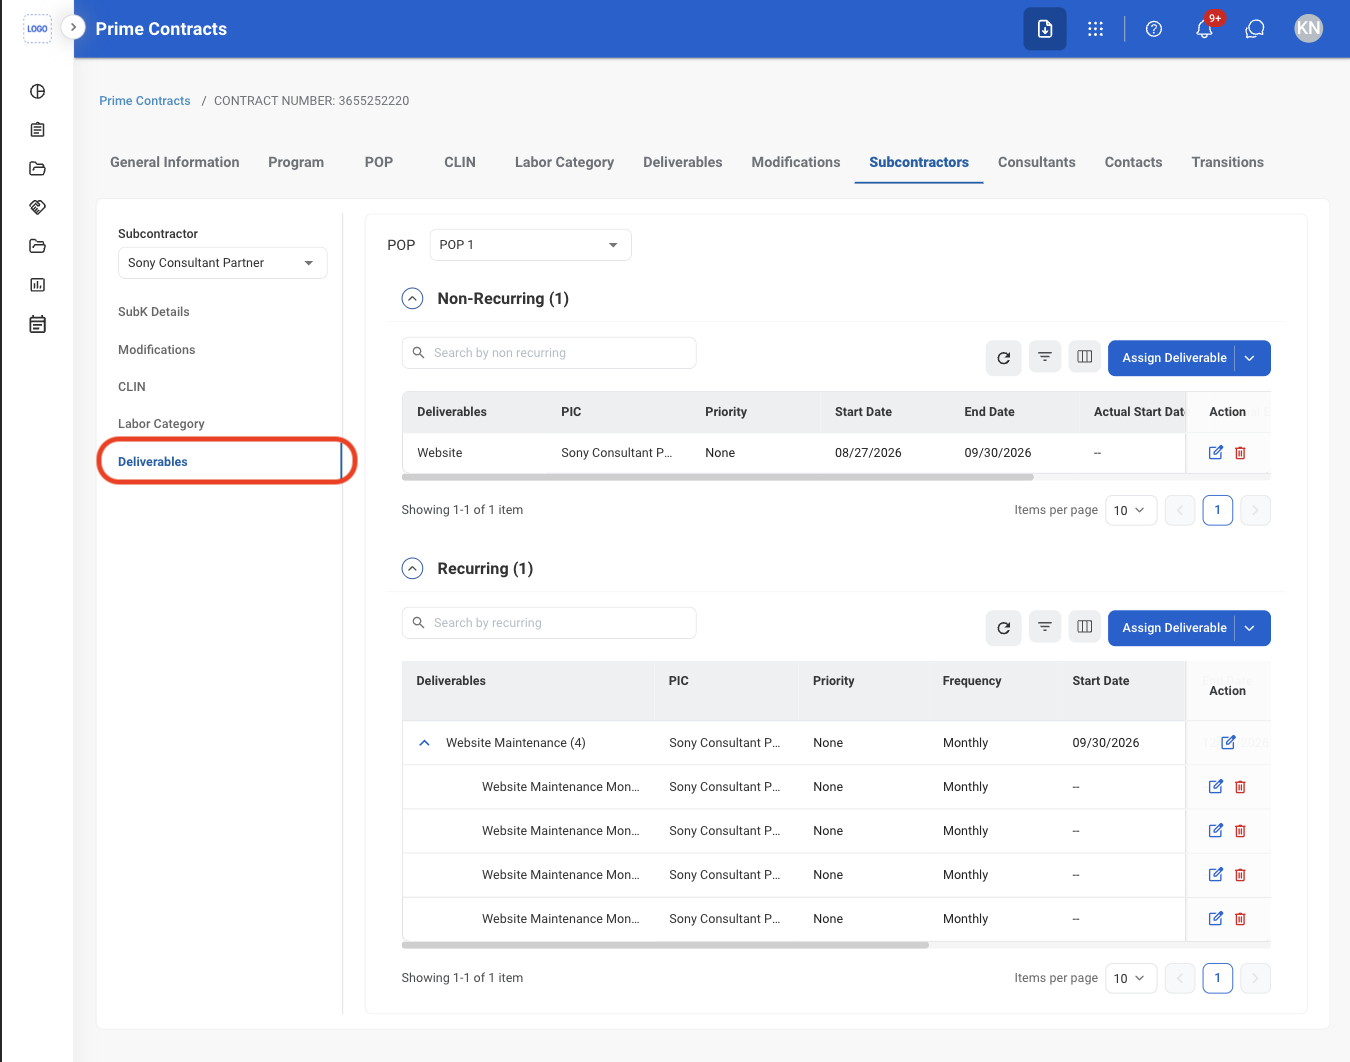Switch to the Transitions tab
The width and height of the screenshot is (1350, 1062).
point(1228,162)
